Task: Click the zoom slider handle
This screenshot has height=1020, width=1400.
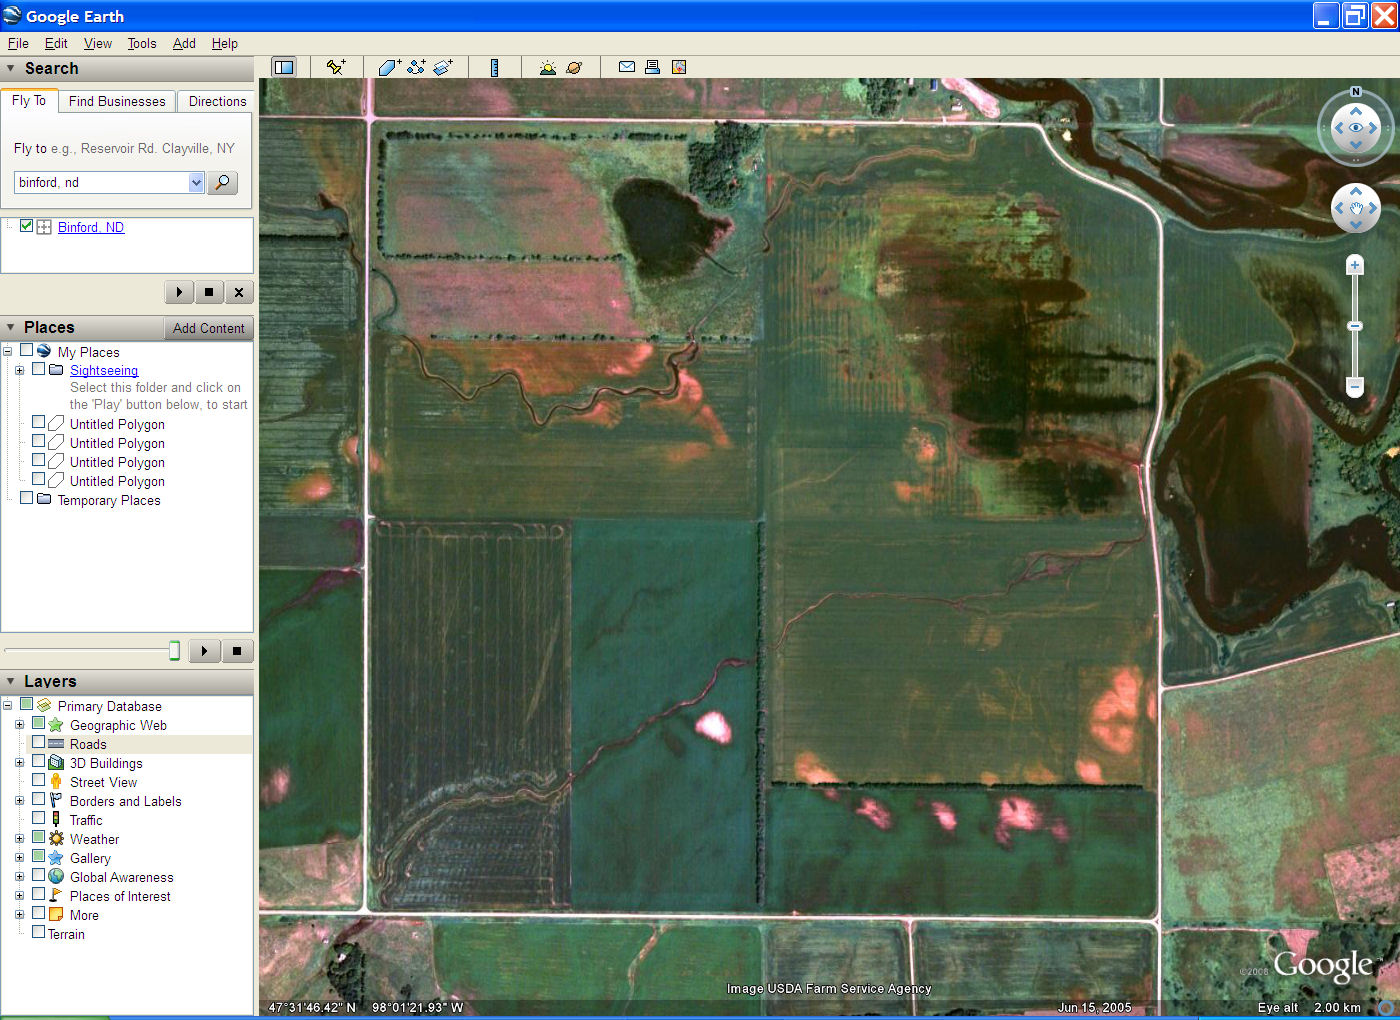Action: (x=1355, y=326)
